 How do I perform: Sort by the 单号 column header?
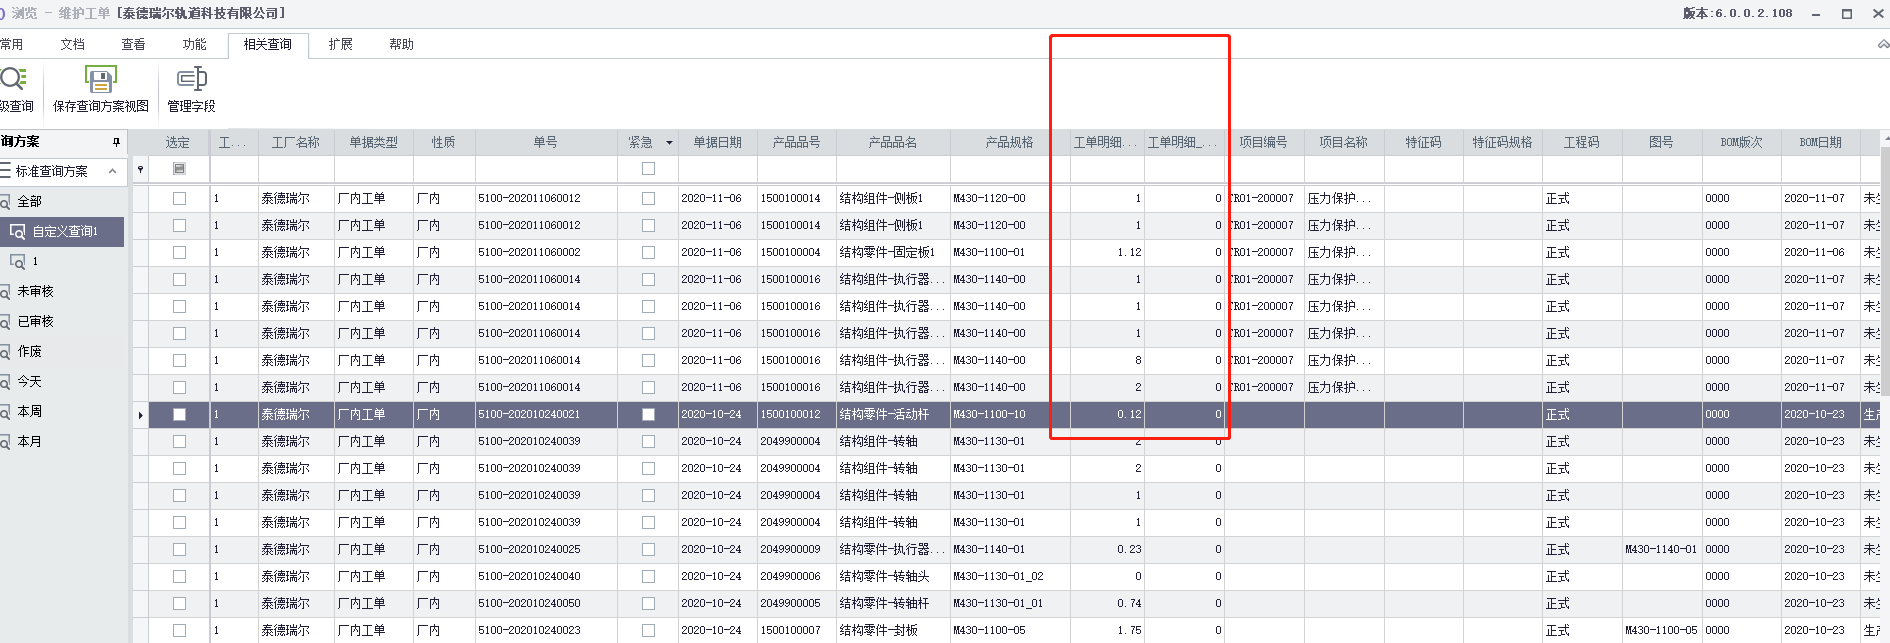545,143
